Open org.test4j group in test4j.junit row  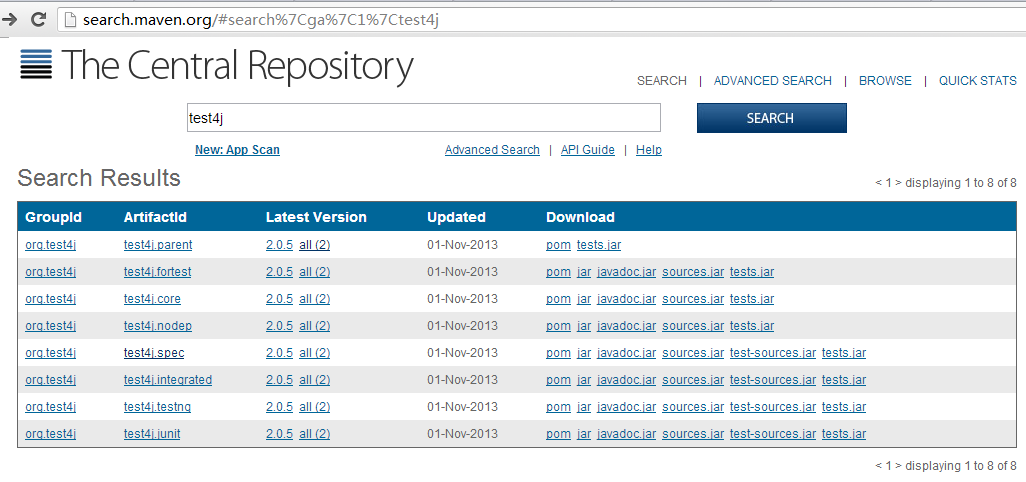(x=50, y=434)
